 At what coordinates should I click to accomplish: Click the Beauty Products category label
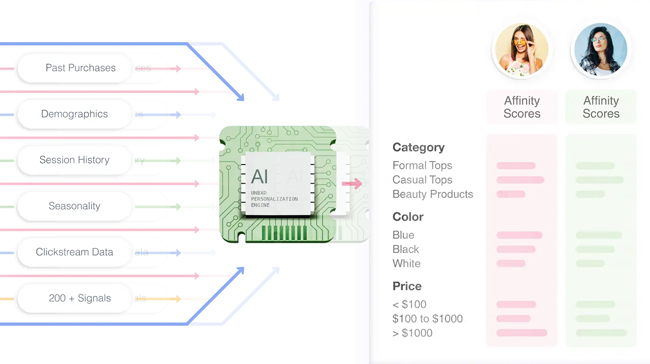(433, 194)
